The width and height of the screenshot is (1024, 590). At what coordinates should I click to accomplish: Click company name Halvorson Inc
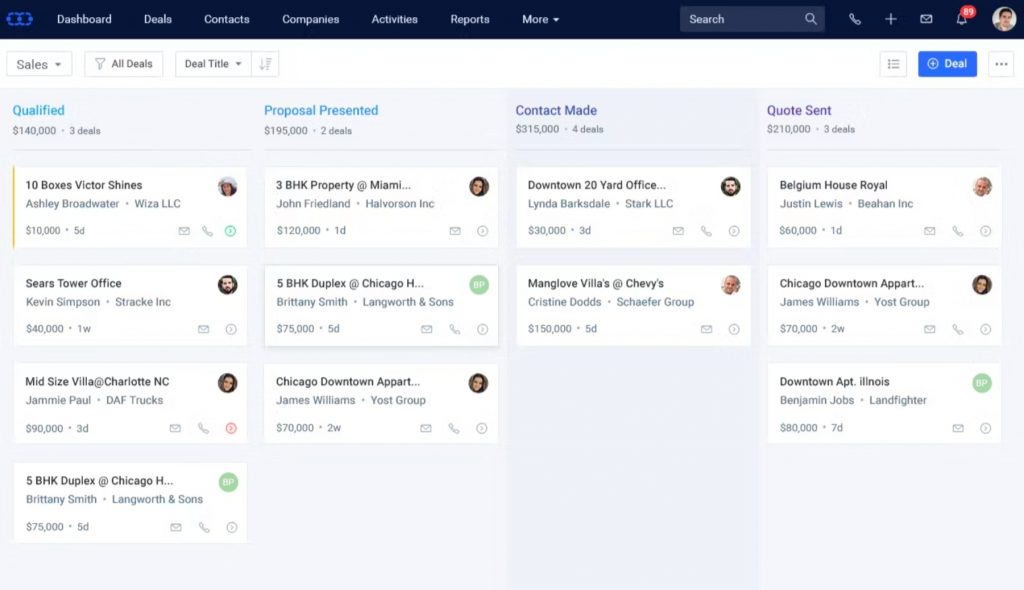400,203
